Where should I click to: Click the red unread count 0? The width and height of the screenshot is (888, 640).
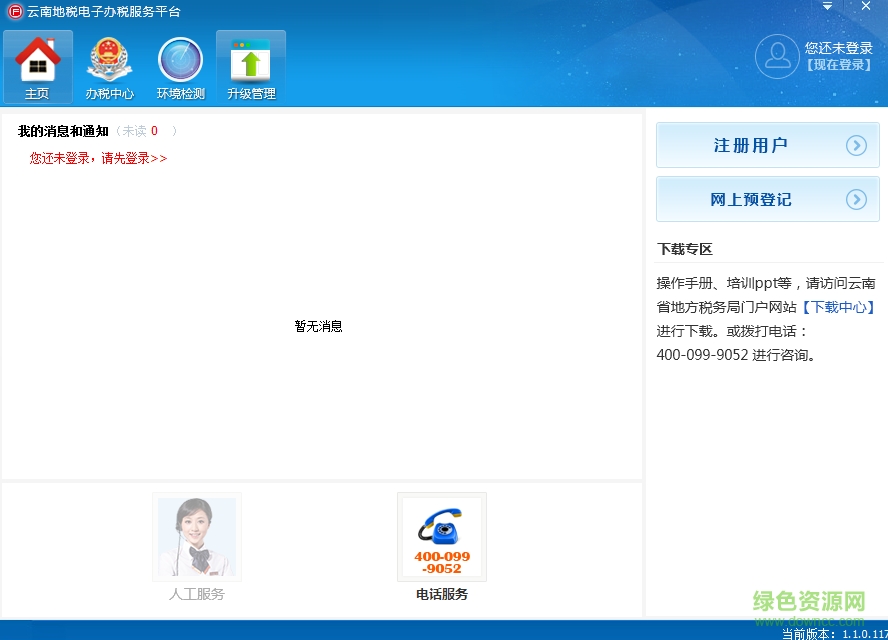click(x=156, y=130)
